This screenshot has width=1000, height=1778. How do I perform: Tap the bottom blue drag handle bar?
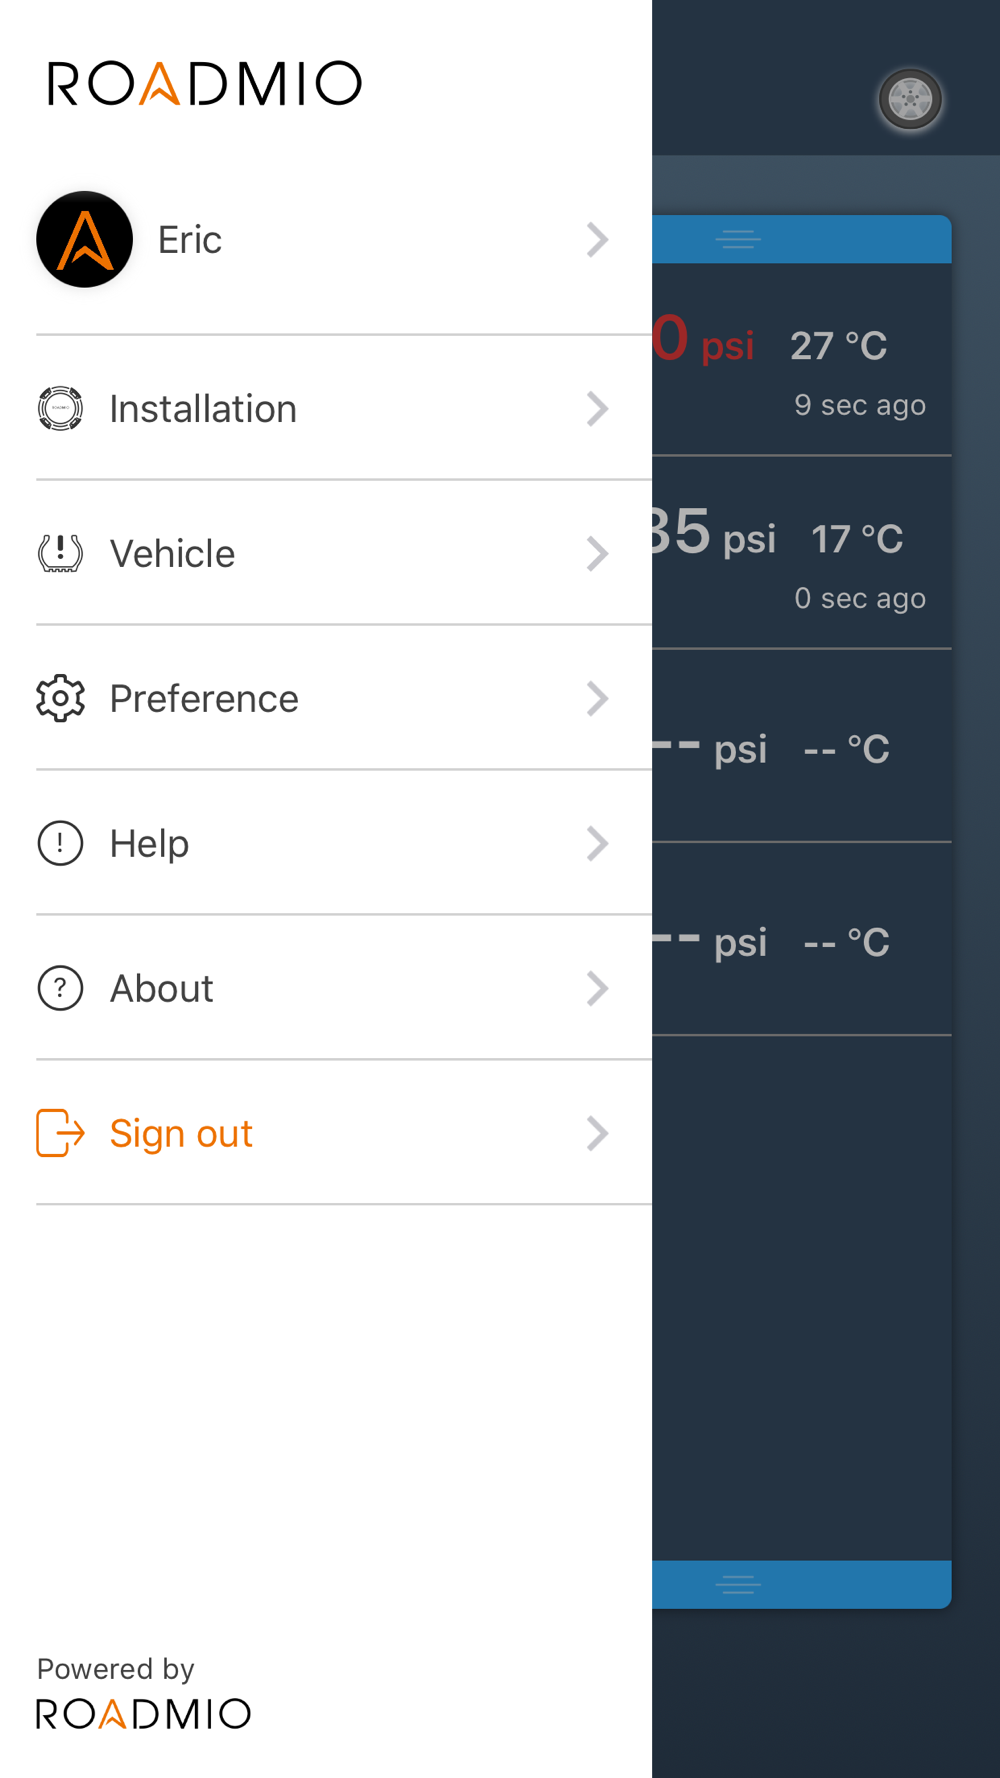coord(801,1584)
